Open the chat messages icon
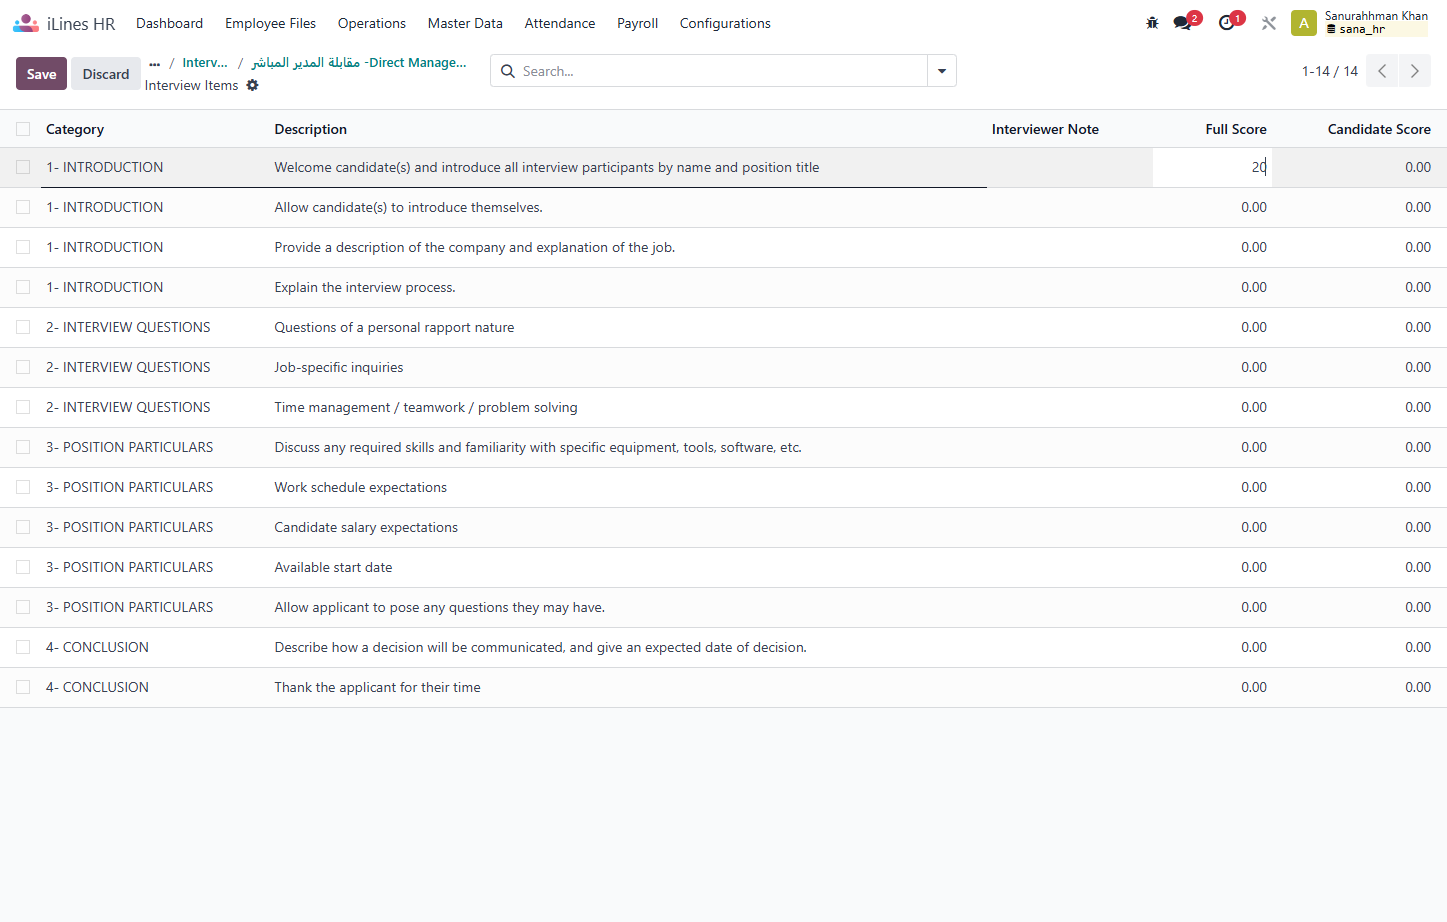The height and width of the screenshot is (922, 1447). [1183, 23]
